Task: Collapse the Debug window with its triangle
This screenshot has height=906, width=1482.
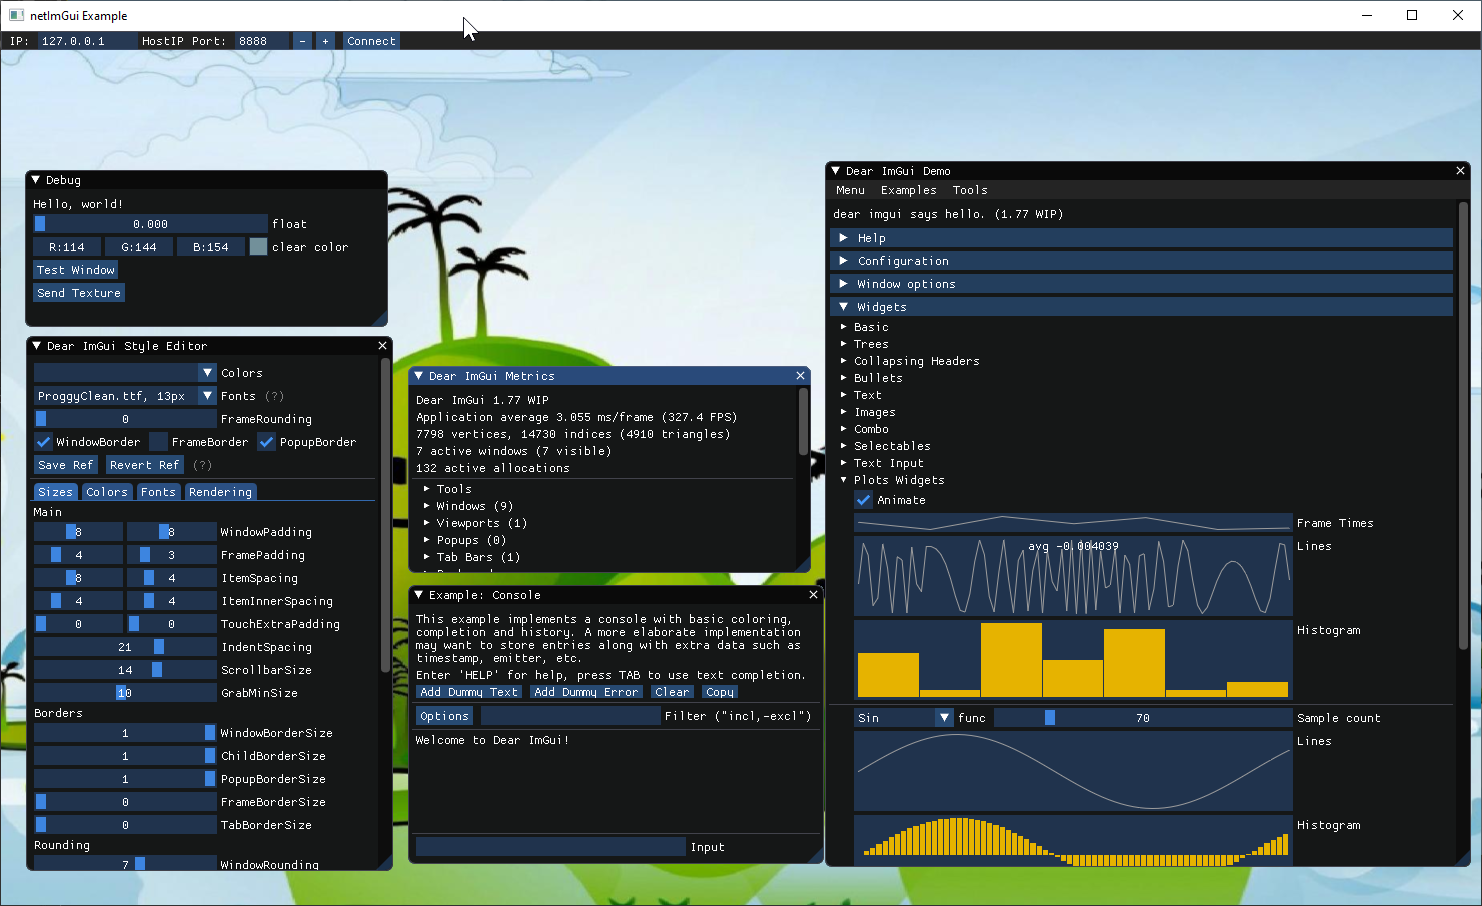Action: (x=36, y=180)
